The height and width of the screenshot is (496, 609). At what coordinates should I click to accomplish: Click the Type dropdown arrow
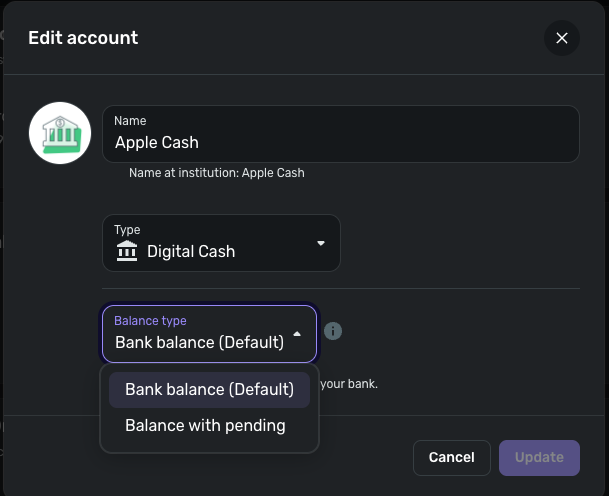pyautogui.click(x=321, y=243)
